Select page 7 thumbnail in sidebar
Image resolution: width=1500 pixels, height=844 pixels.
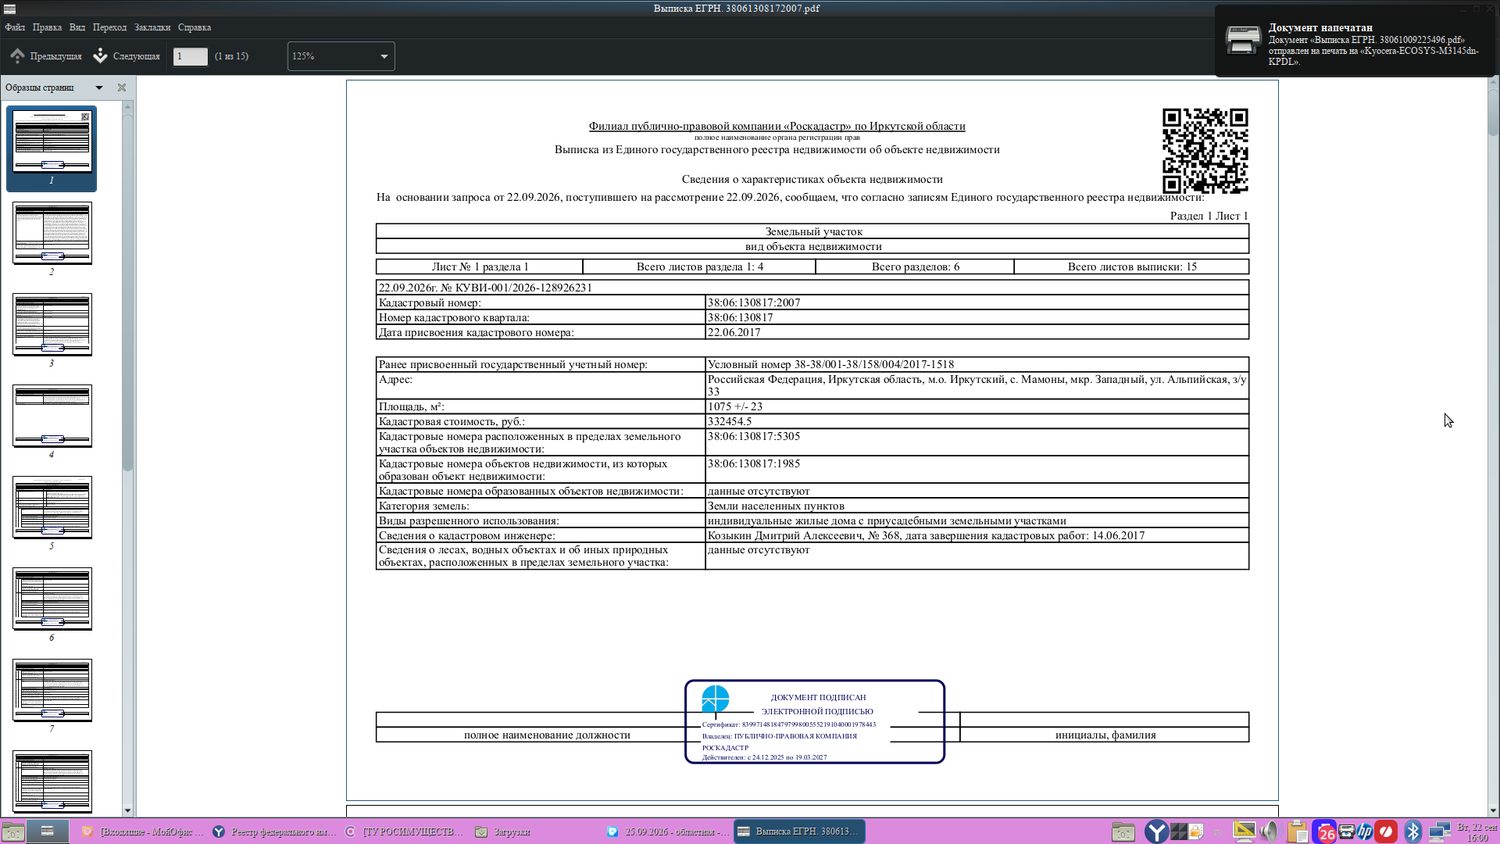(x=52, y=690)
